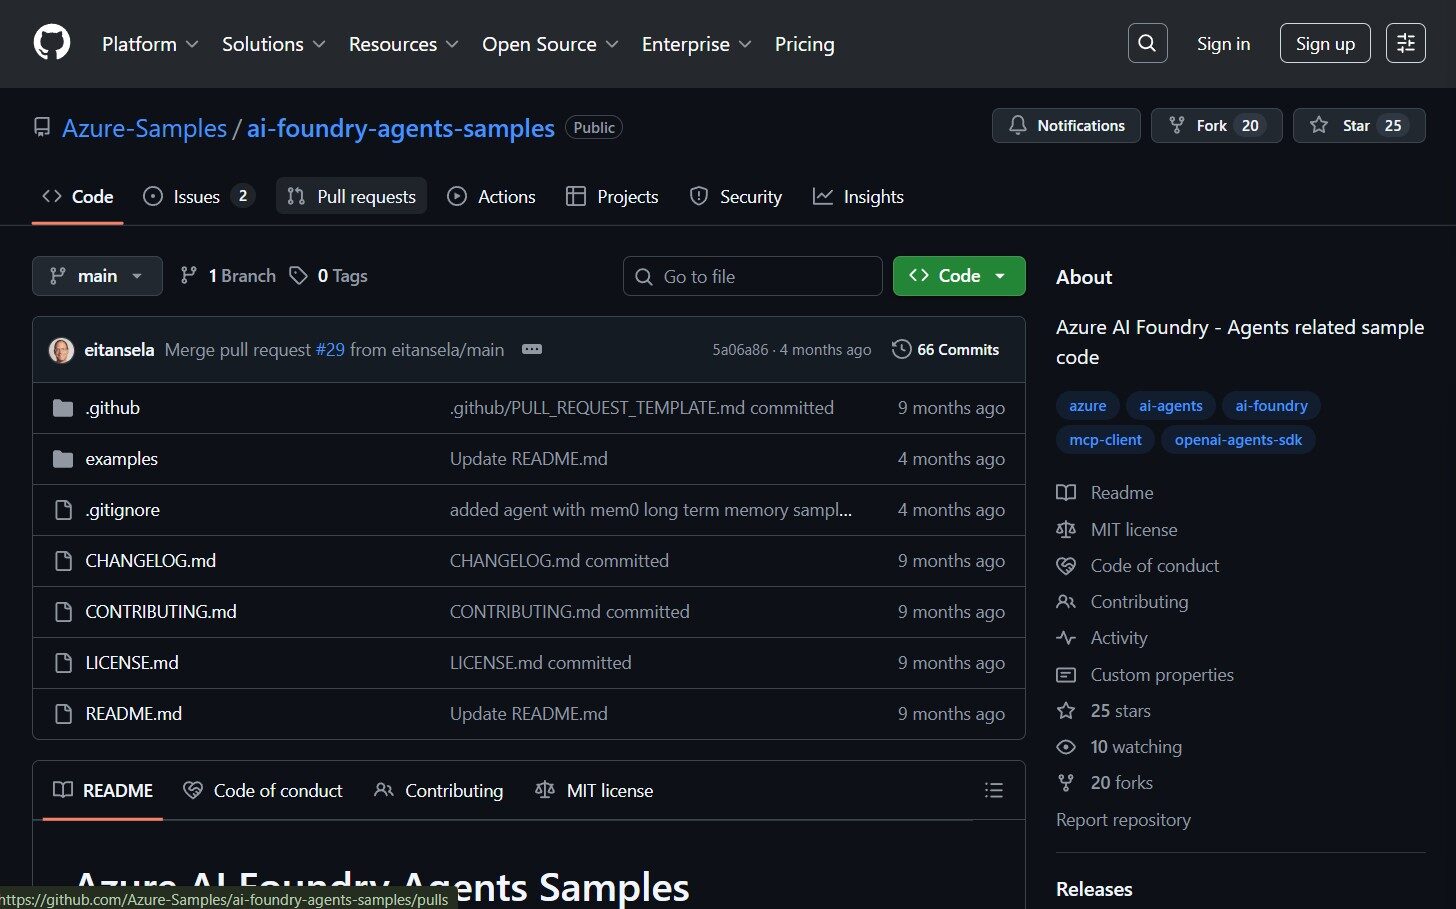Click the Sign up button
This screenshot has height=909, width=1456.
pyautogui.click(x=1325, y=43)
